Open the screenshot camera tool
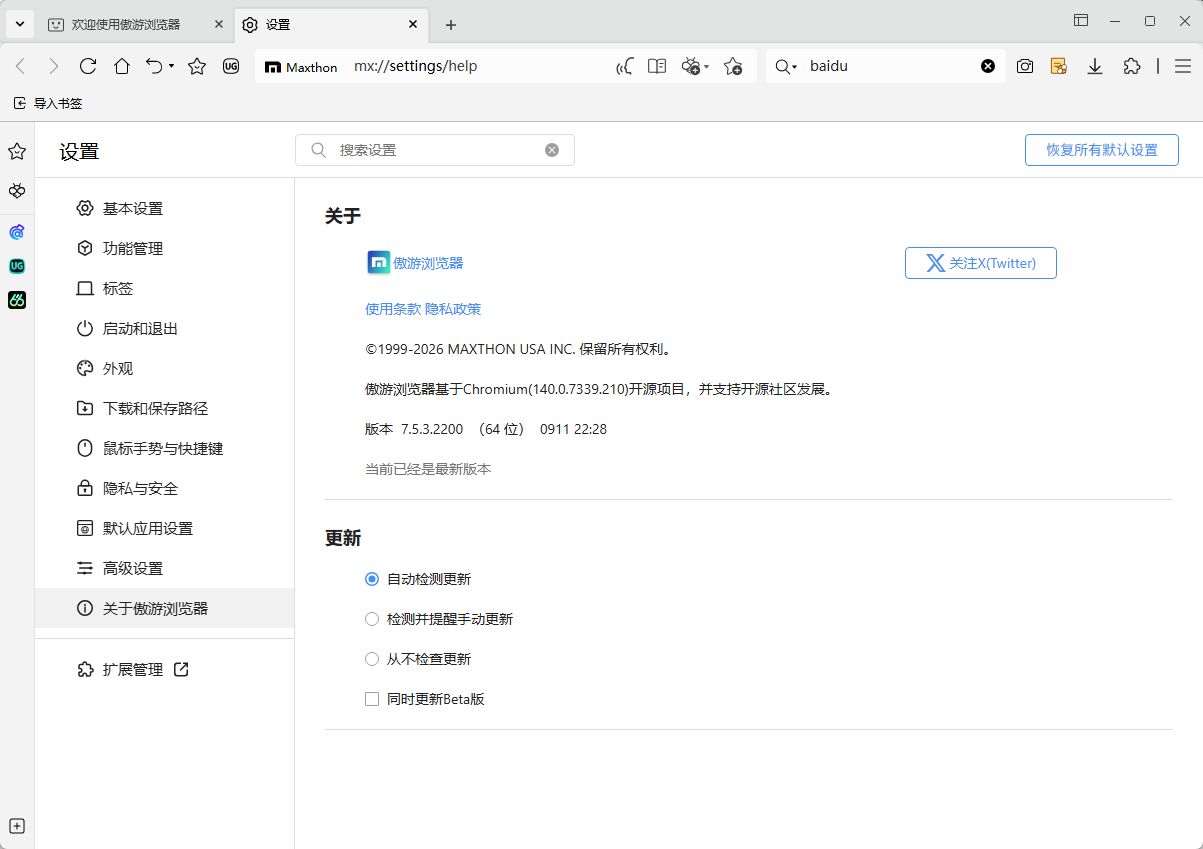The image size is (1203, 849). coord(1025,66)
